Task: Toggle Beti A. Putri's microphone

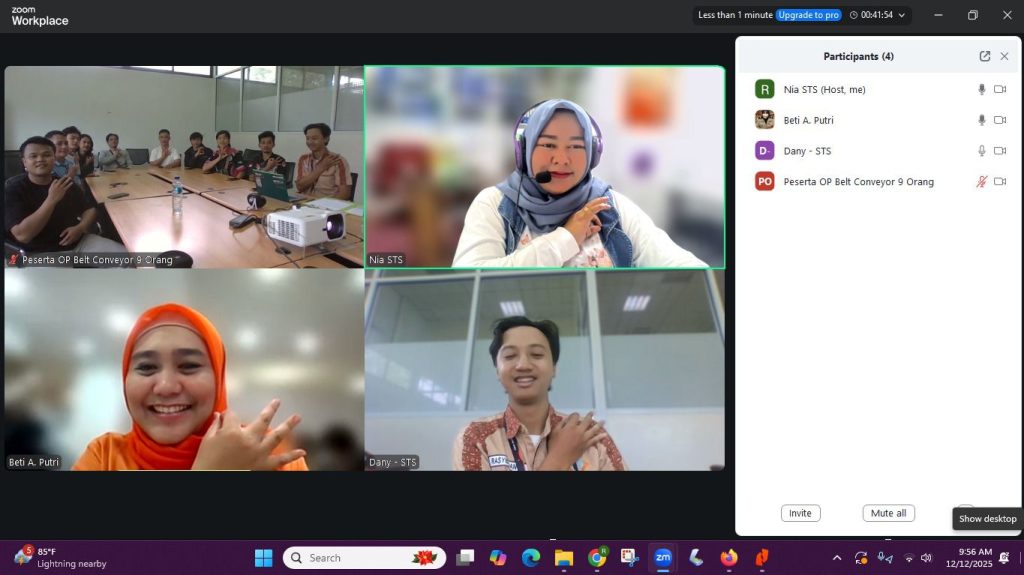Action: click(981, 120)
